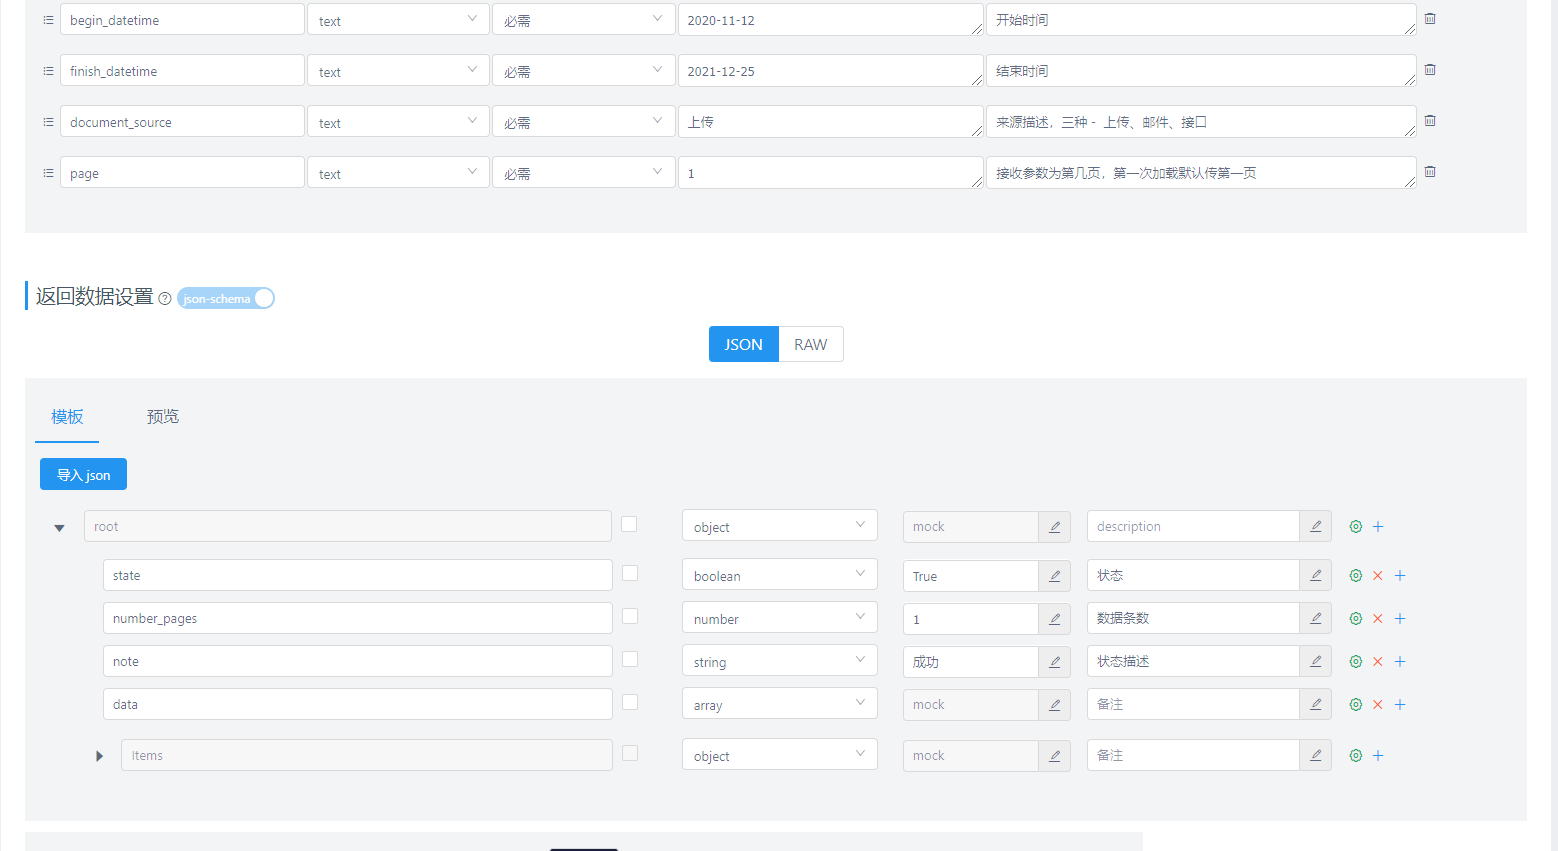Screen dimensions: 1558x851
Task: Select the RAW response format tab
Action: (x=810, y=344)
